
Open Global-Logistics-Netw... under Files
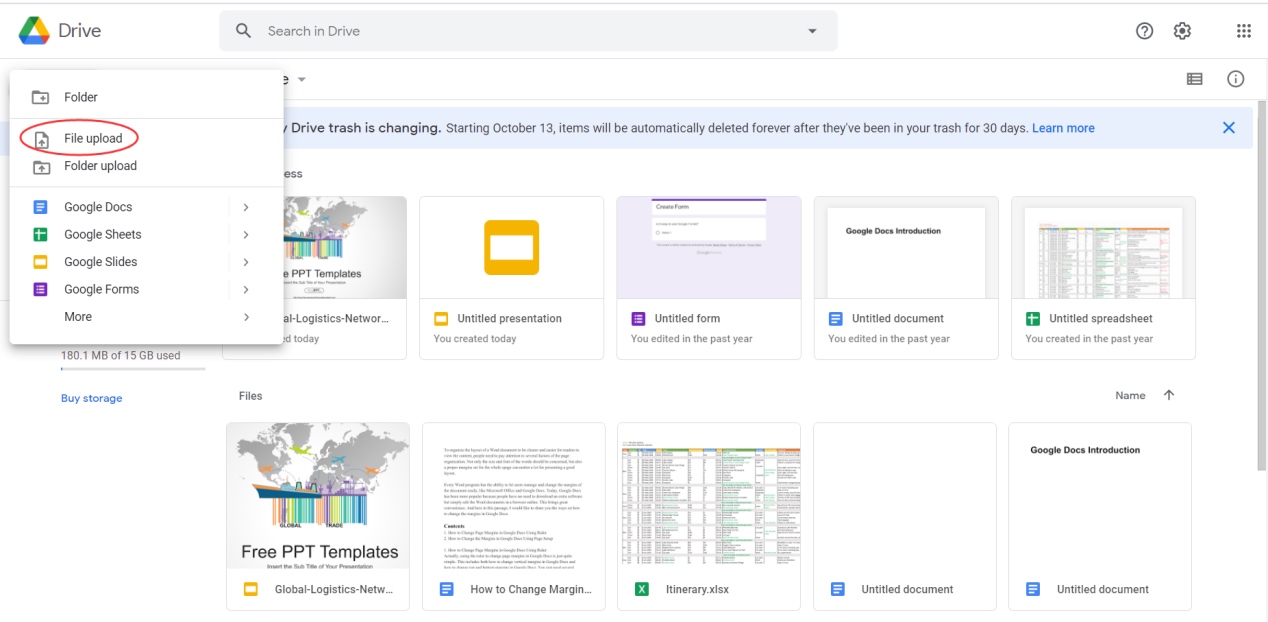click(318, 516)
